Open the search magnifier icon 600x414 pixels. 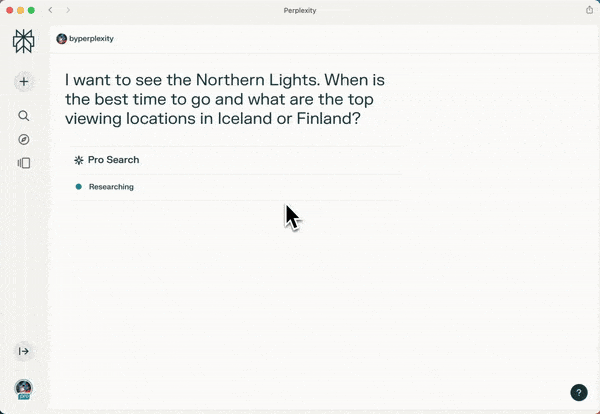coord(24,116)
